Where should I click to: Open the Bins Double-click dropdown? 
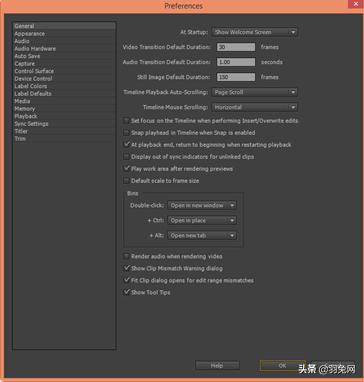[202, 205]
